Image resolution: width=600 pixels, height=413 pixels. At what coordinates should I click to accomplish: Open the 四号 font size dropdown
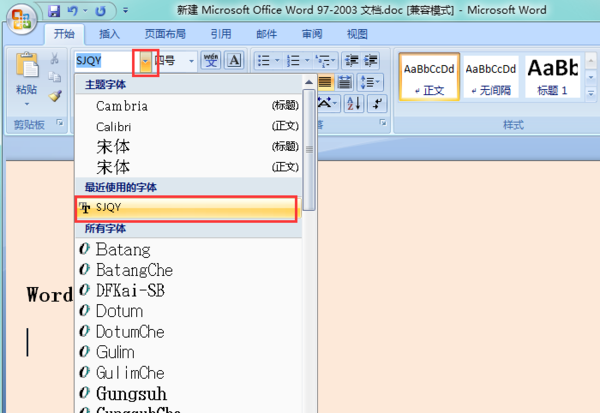click(x=191, y=61)
